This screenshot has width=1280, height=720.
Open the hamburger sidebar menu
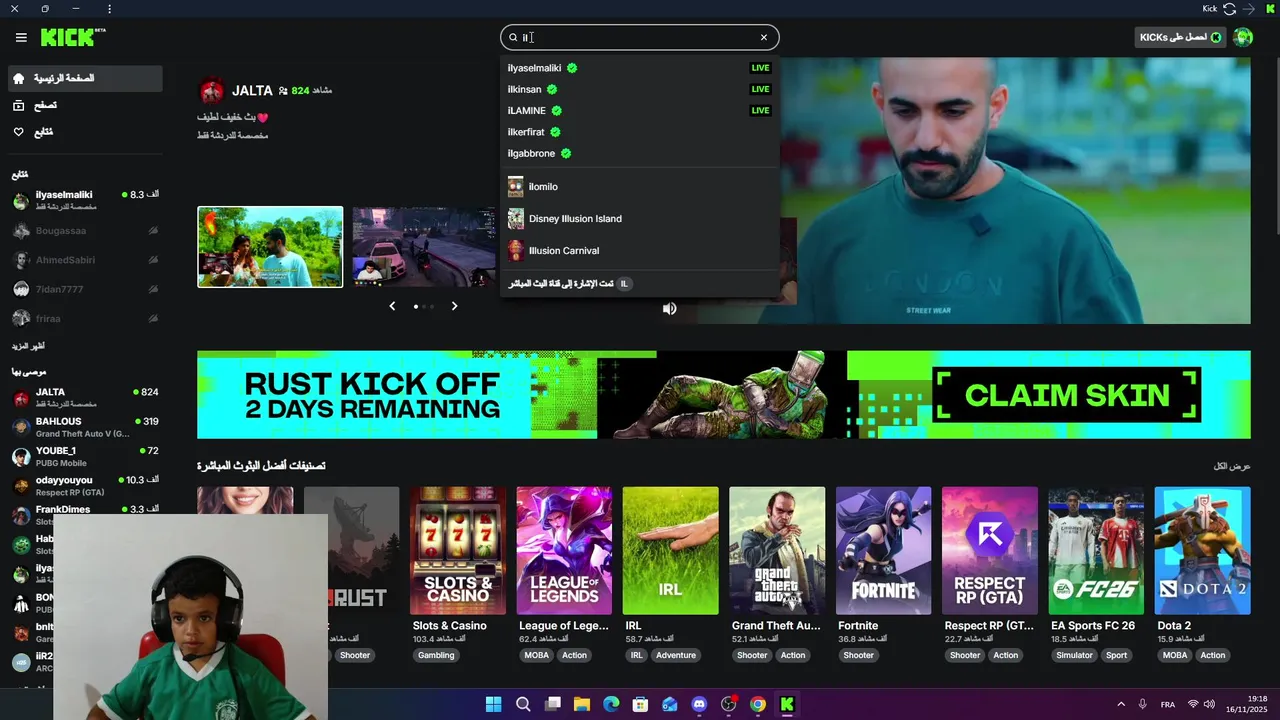(x=21, y=37)
